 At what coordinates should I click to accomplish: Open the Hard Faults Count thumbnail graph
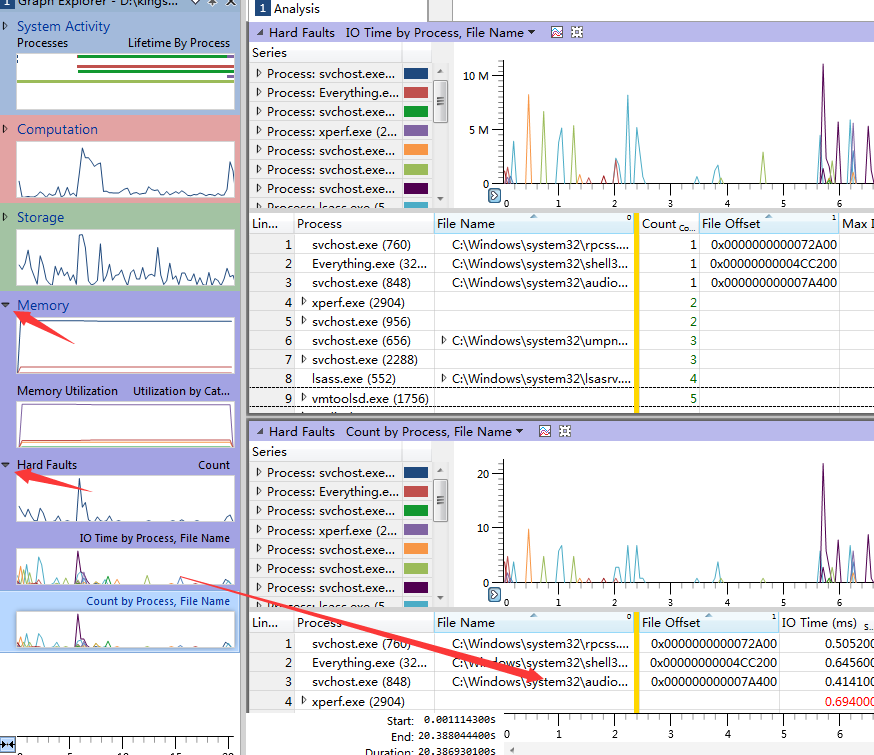(125, 498)
